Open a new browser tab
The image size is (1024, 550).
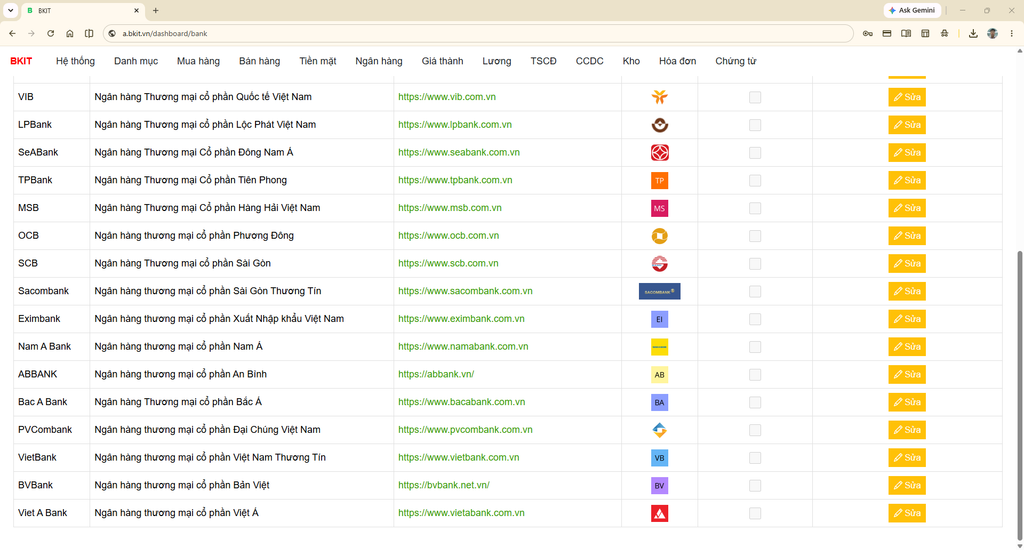(x=155, y=10)
